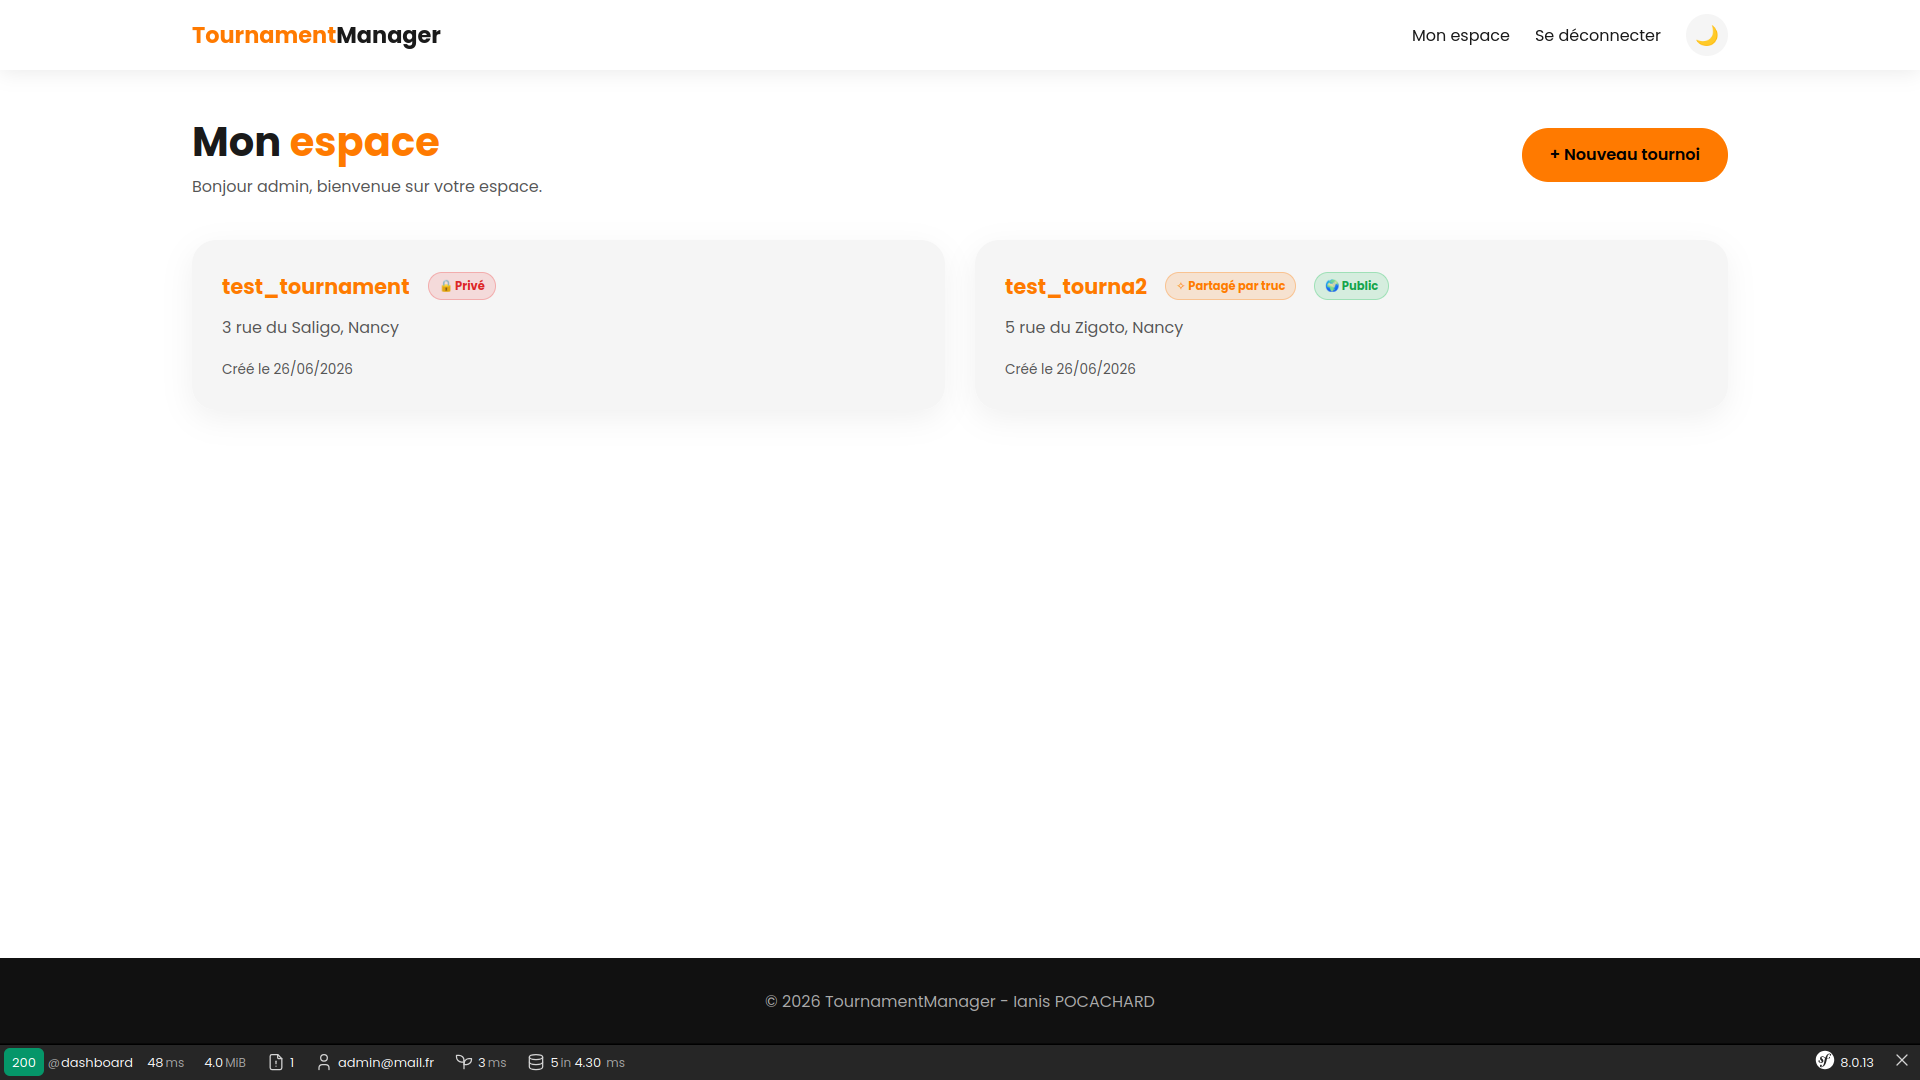
Task: Open the Twig panel showing 3 ms
Action: [480, 1062]
